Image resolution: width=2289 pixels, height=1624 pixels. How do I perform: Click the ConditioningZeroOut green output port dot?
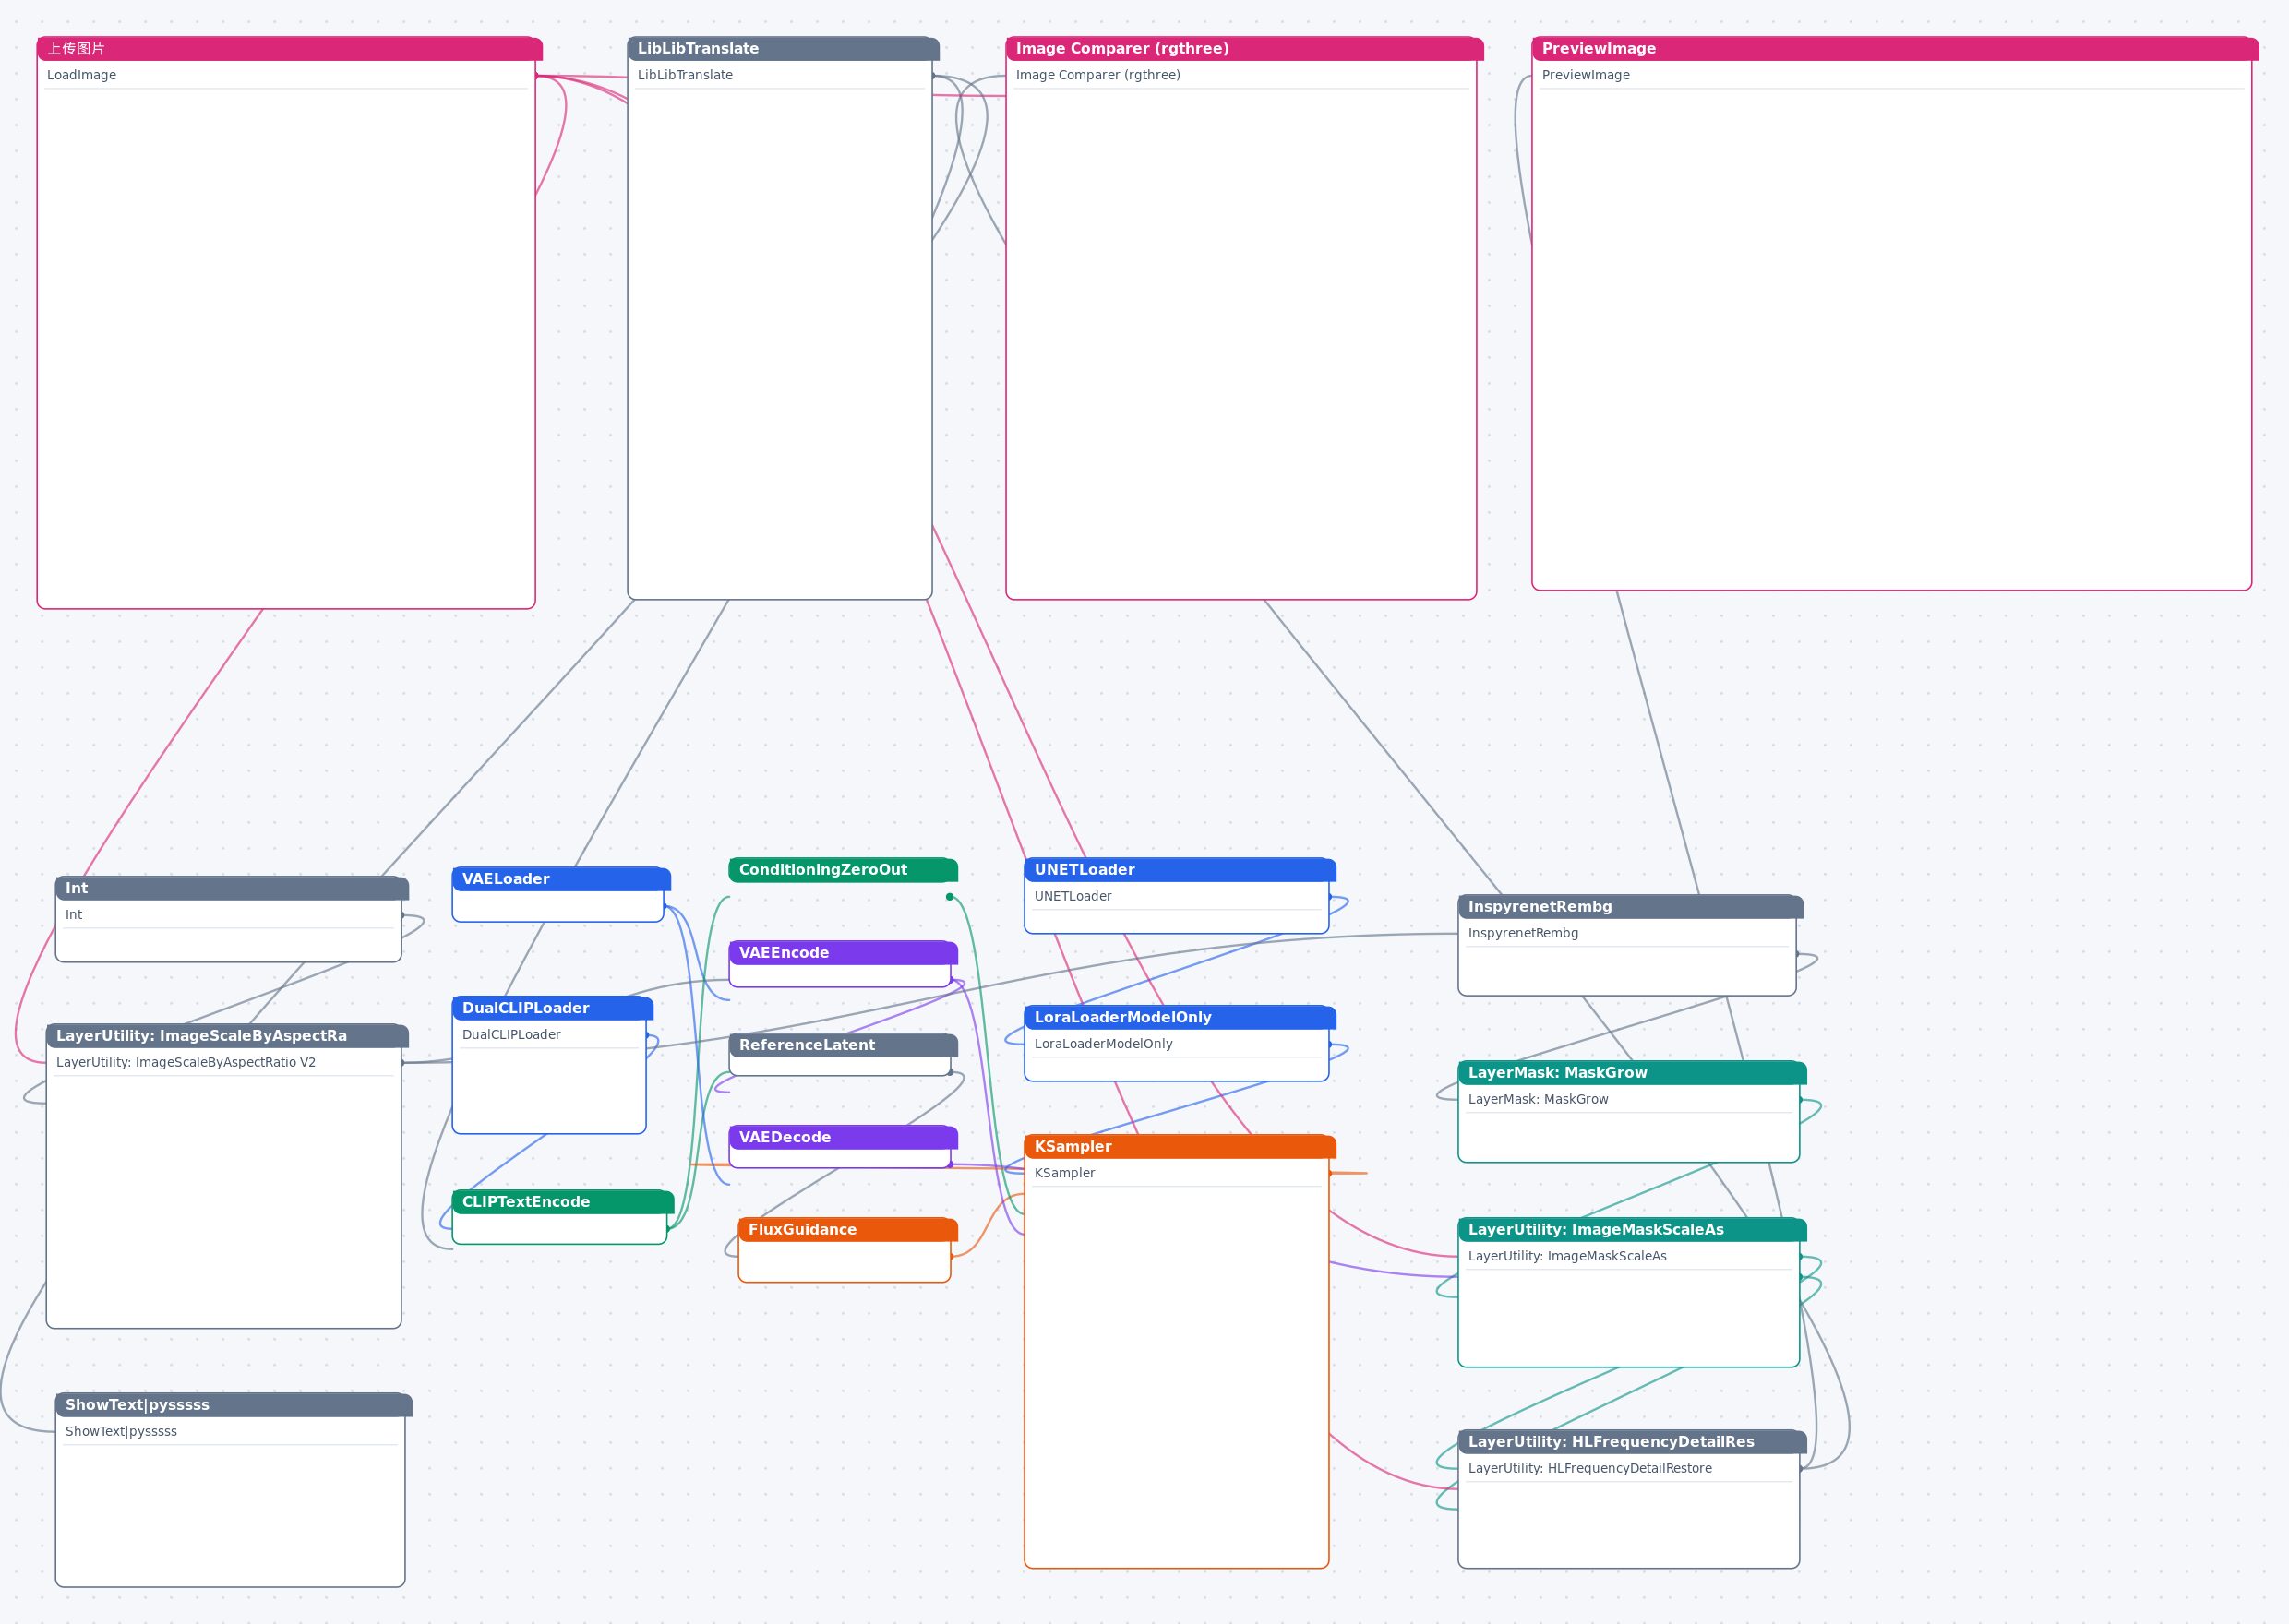pos(950,897)
